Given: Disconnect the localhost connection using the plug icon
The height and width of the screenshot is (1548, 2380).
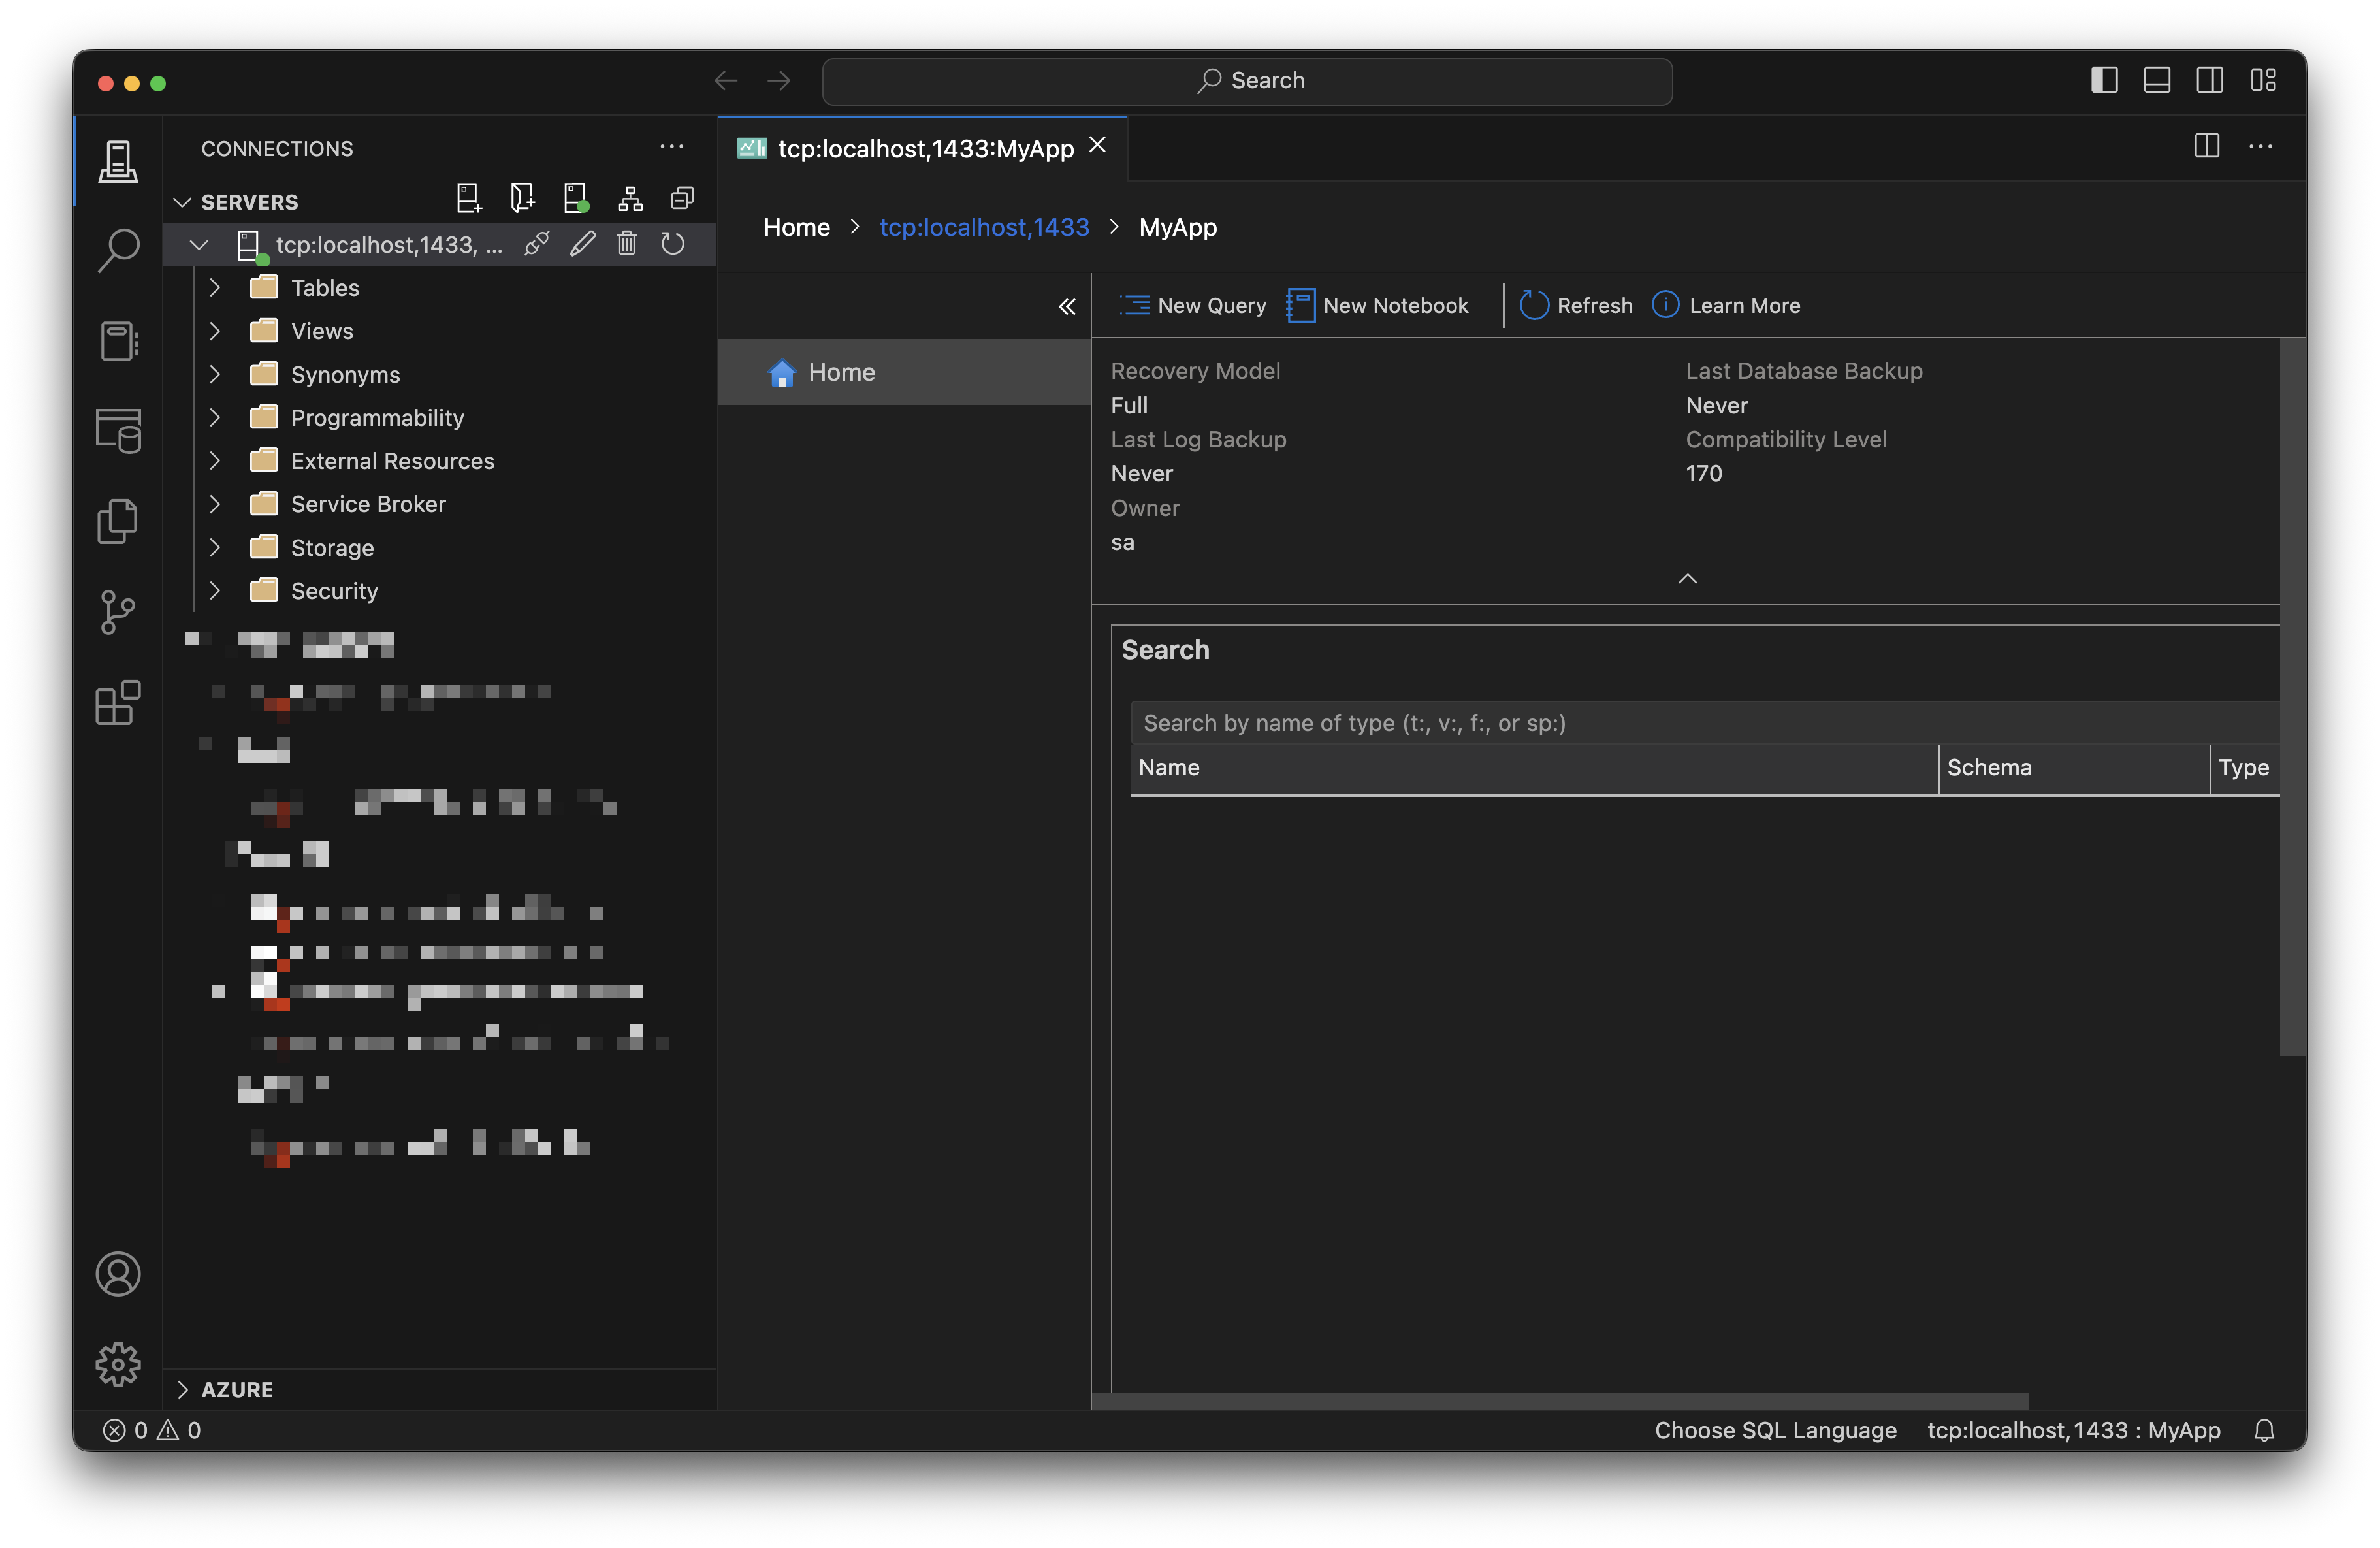Looking at the screenshot, I should 536,243.
